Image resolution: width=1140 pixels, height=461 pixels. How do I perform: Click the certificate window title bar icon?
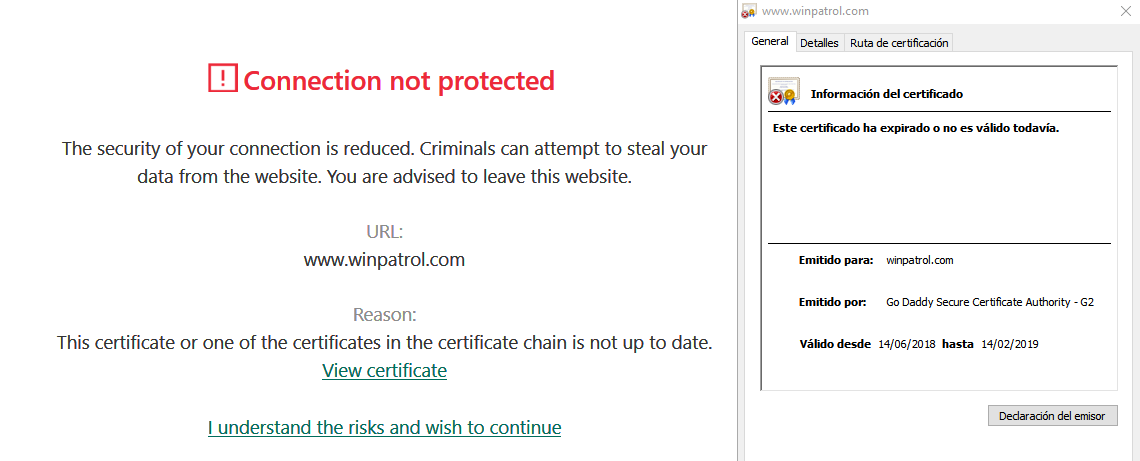click(x=749, y=12)
